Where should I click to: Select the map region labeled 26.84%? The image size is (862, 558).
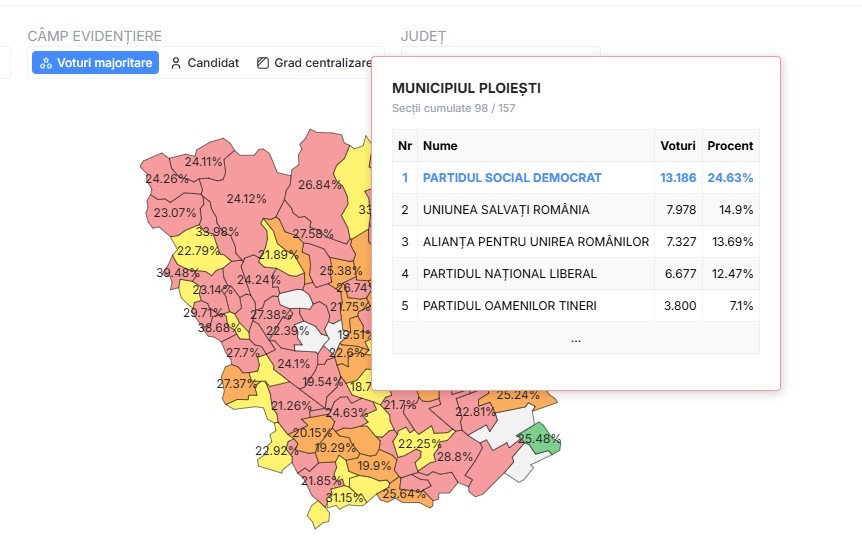[320, 184]
